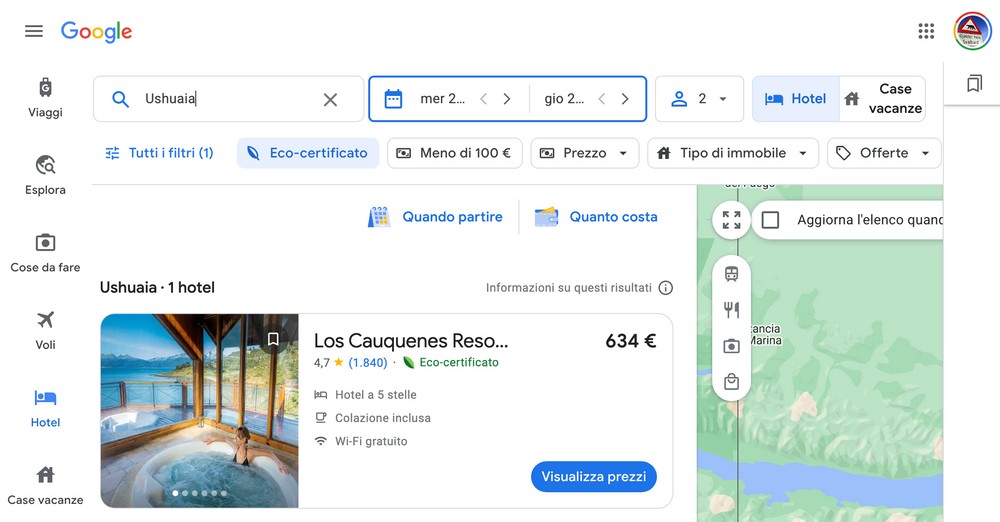Open info about these results
The image size is (1000, 522).
pos(666,288)
